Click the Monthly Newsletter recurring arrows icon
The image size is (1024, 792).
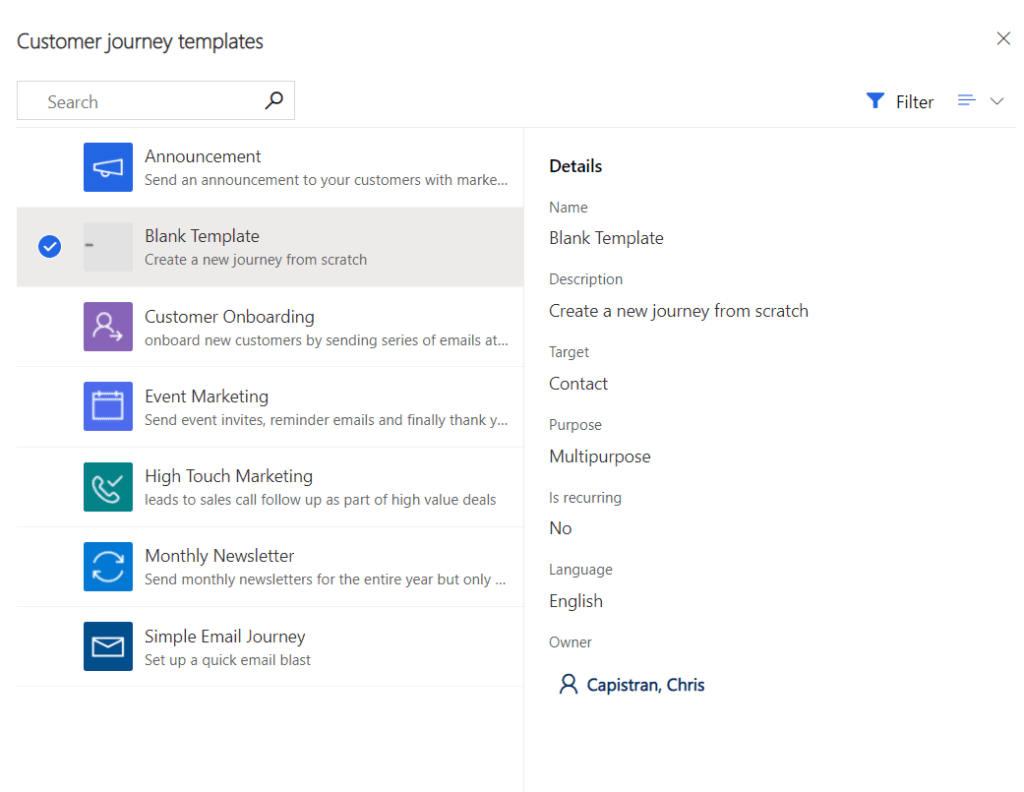coord(108,567)
